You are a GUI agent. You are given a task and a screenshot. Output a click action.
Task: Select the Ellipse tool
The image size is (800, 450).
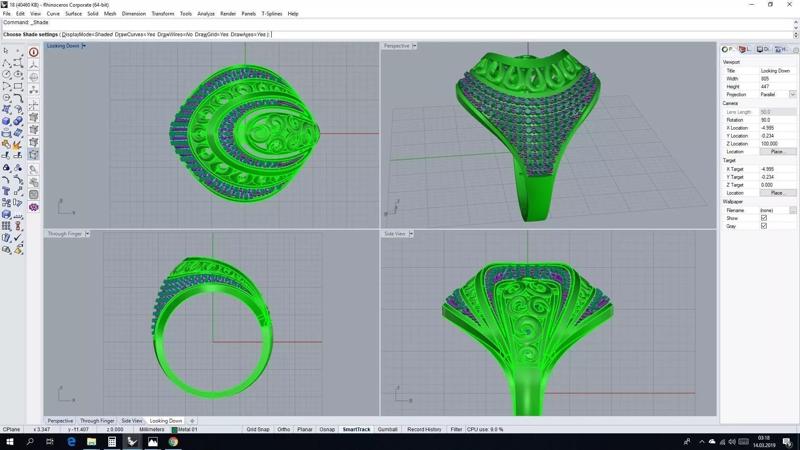point(18,74)
